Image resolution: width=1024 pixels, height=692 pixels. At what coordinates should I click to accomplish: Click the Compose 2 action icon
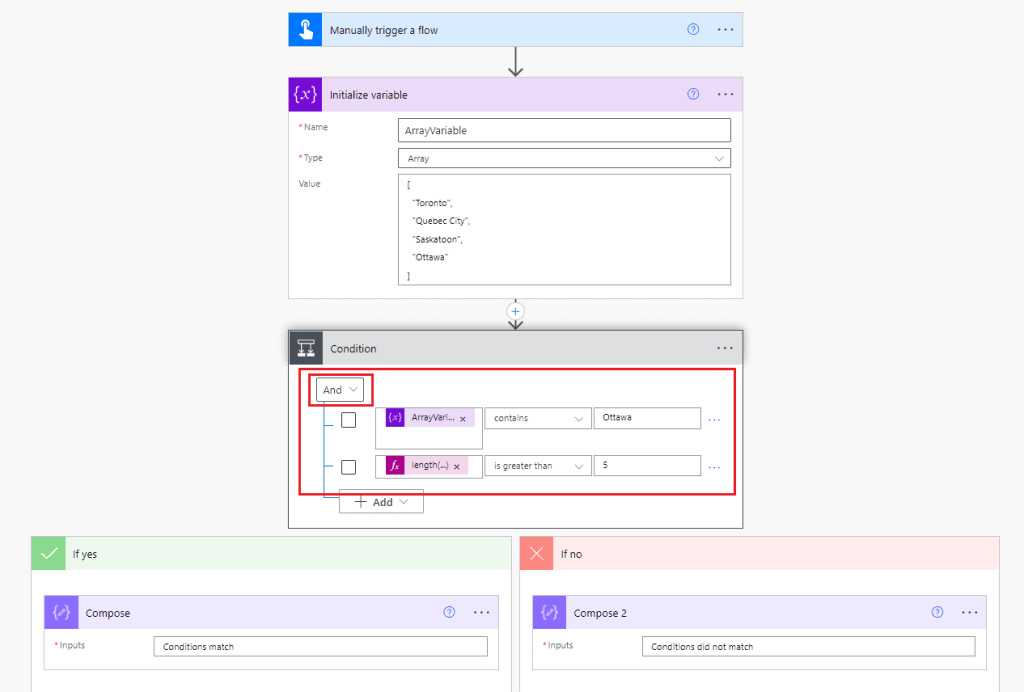click(549, 612)
